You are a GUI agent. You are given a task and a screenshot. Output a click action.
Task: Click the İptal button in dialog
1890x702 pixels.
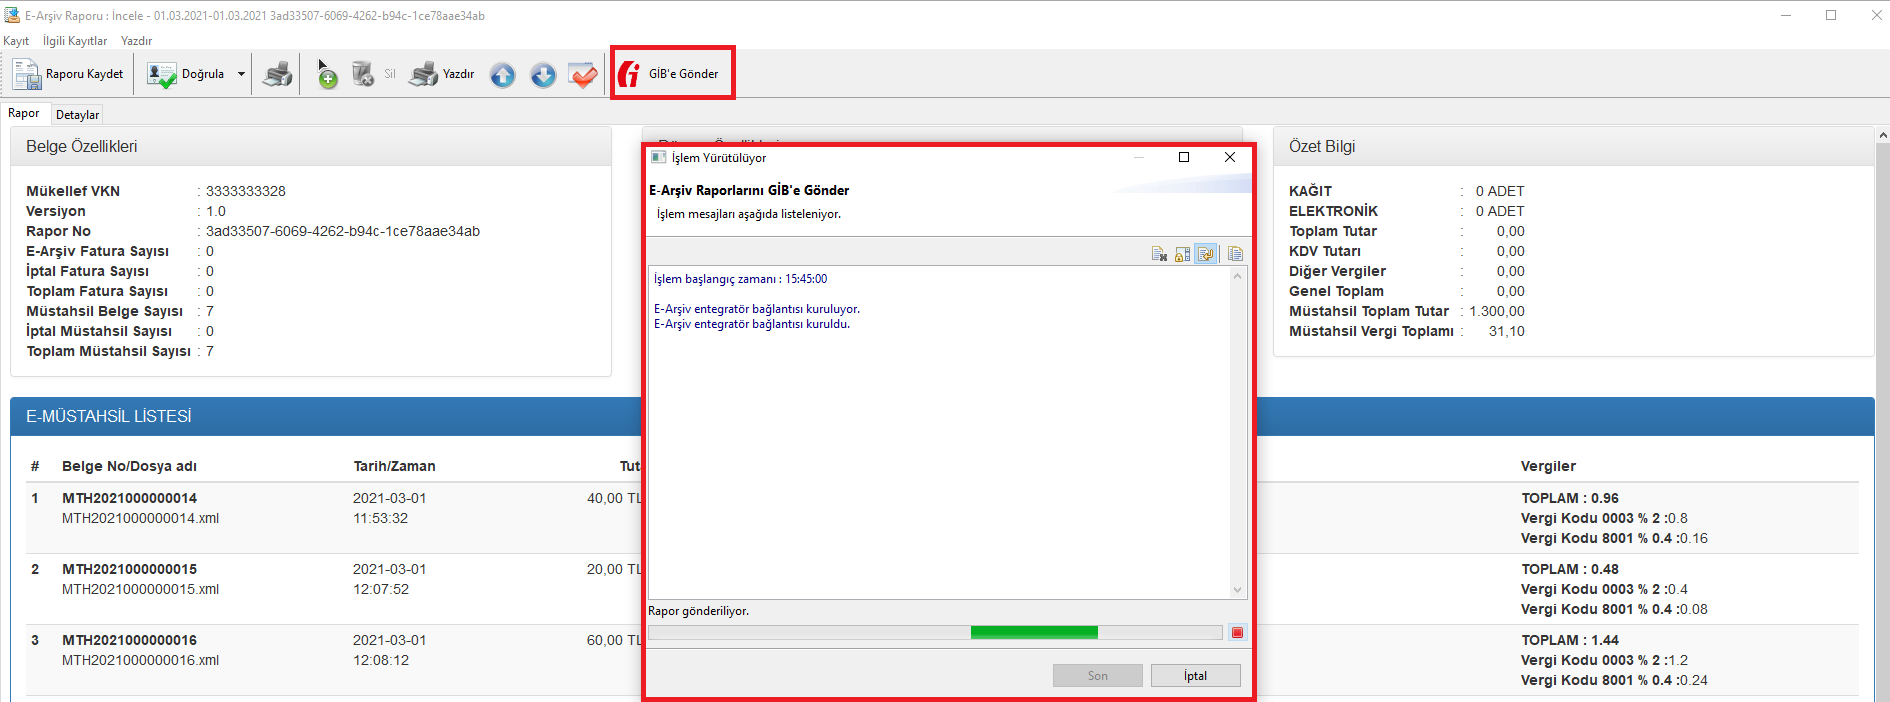click(x=1195, y=676)
